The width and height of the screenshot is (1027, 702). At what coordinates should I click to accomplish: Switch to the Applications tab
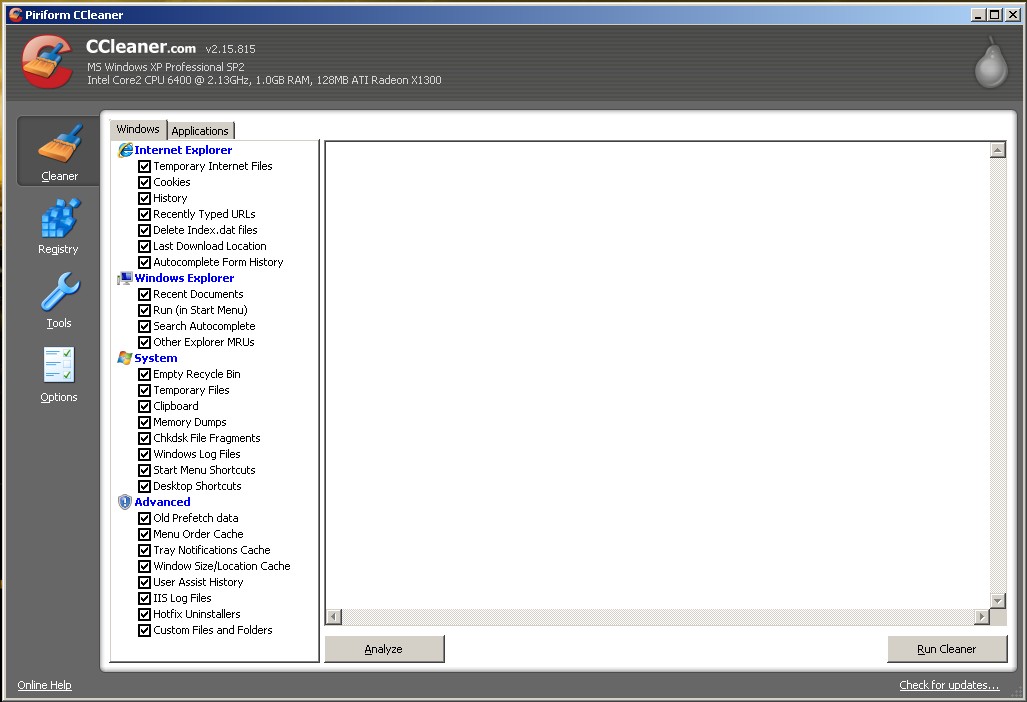200,131
